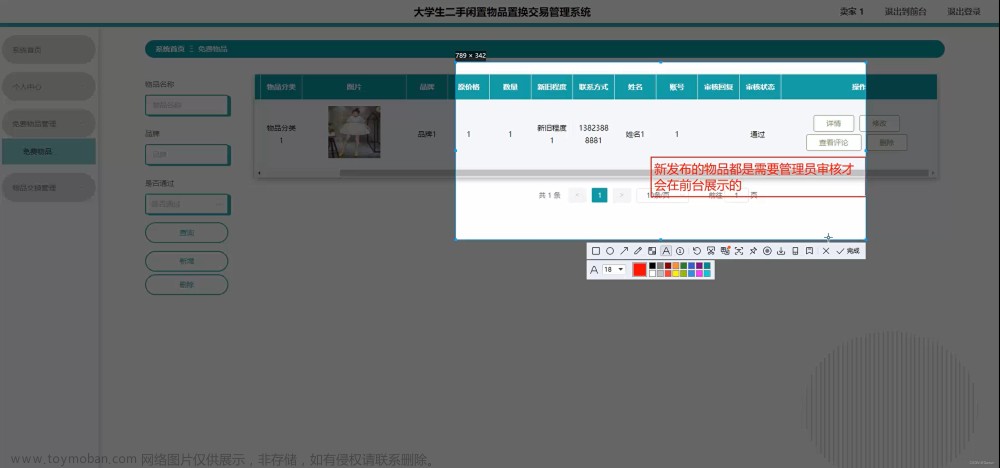1000x468 pixels.
Task: Pick the small red swatch beside yellow
Action: click(x=668, y=274)
